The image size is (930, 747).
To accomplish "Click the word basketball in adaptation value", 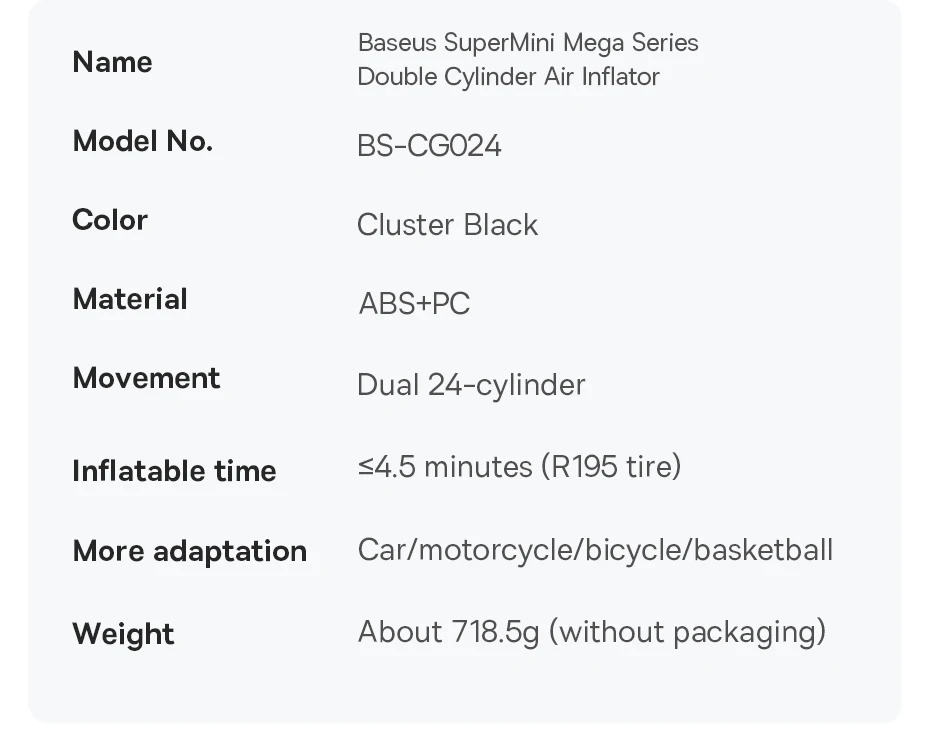I will click(x=763, y=550).
